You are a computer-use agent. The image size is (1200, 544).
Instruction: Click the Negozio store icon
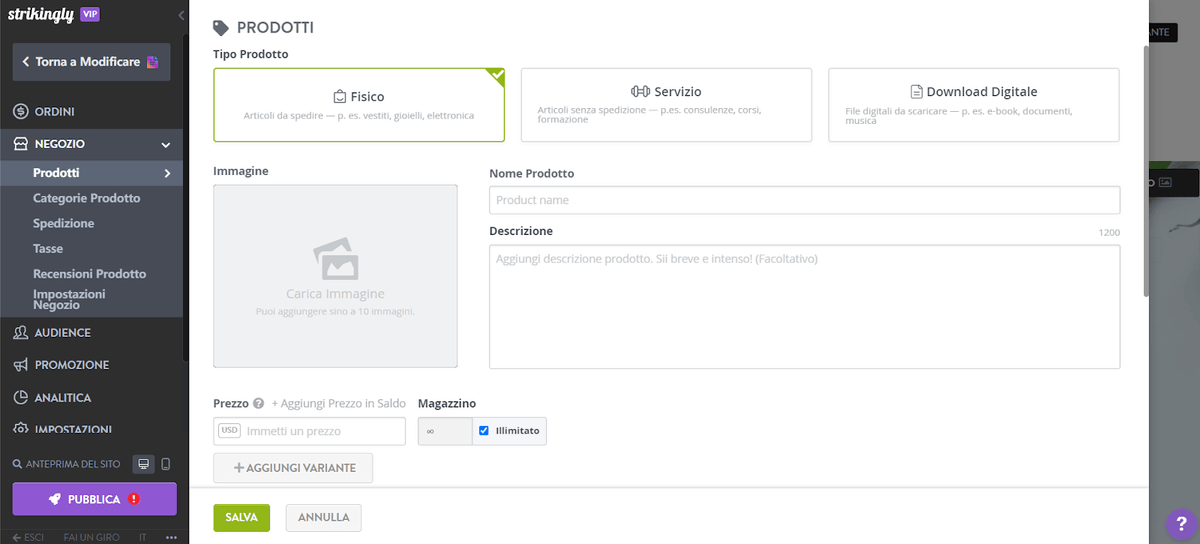coord(20,144)
